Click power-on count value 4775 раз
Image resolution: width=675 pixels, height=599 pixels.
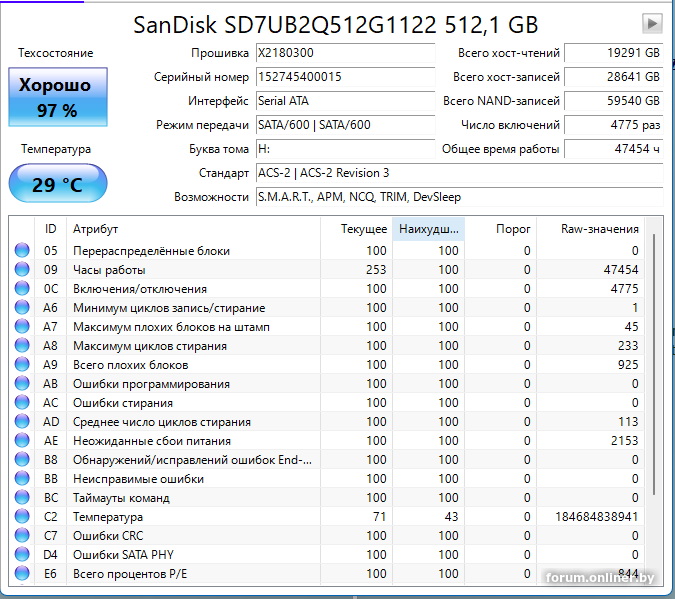click(x=613, y=125)
